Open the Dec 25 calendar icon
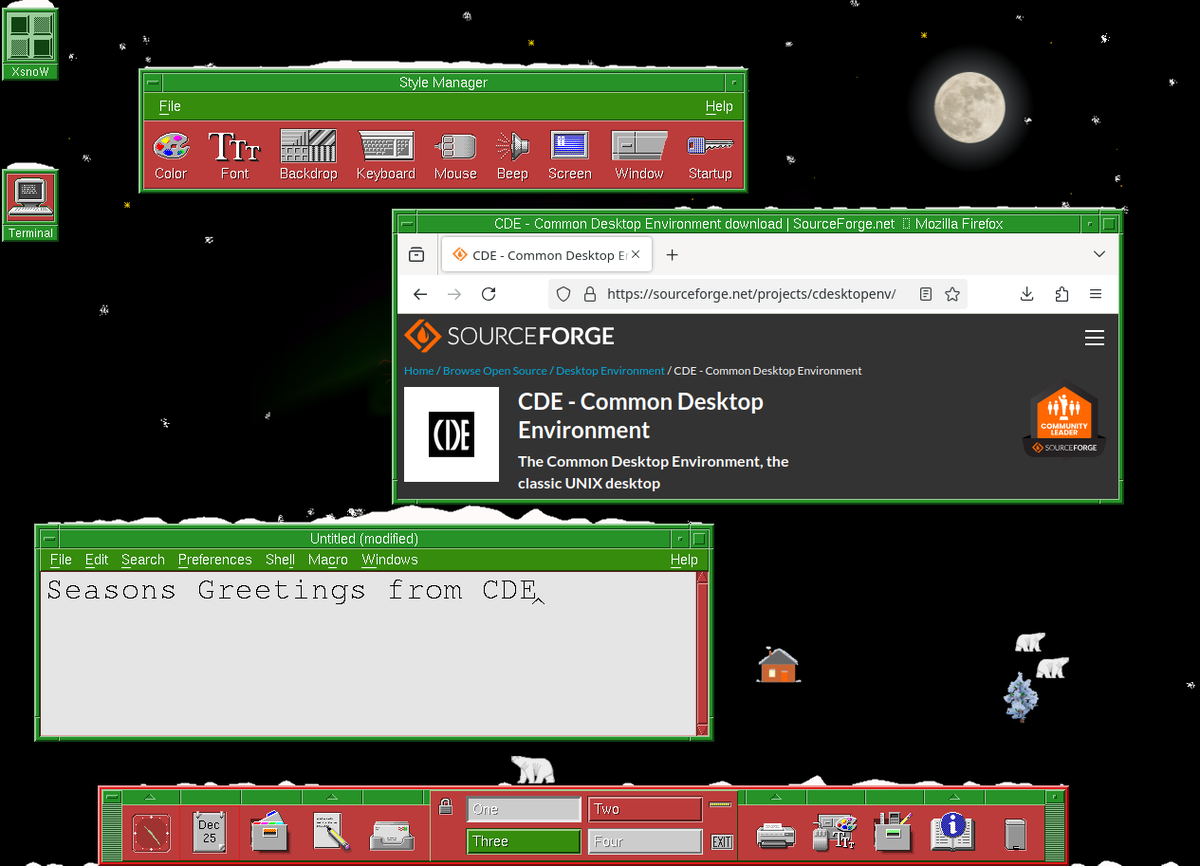Viewport: 1200px width, 866px height. click(x=209, y=832)
